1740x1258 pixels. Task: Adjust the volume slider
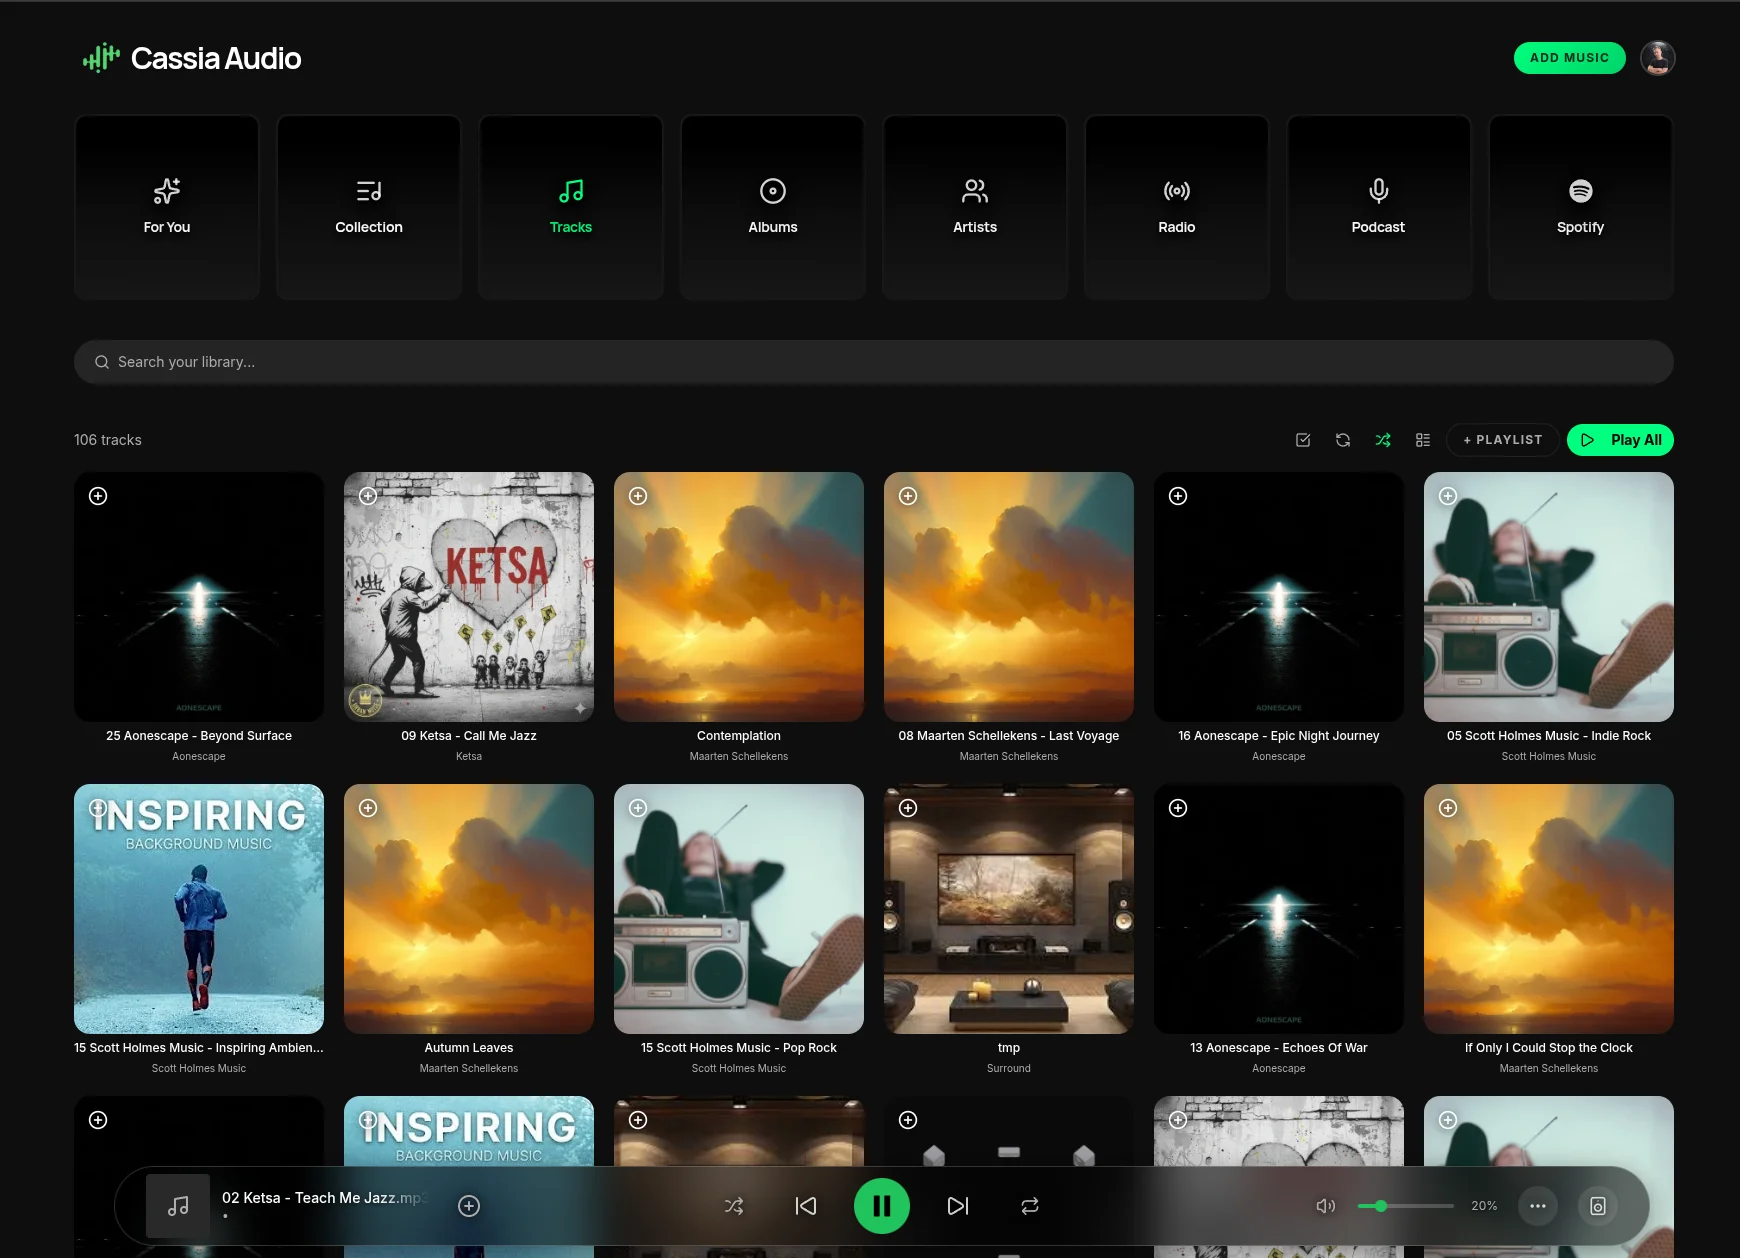tap(1405, 1206)
